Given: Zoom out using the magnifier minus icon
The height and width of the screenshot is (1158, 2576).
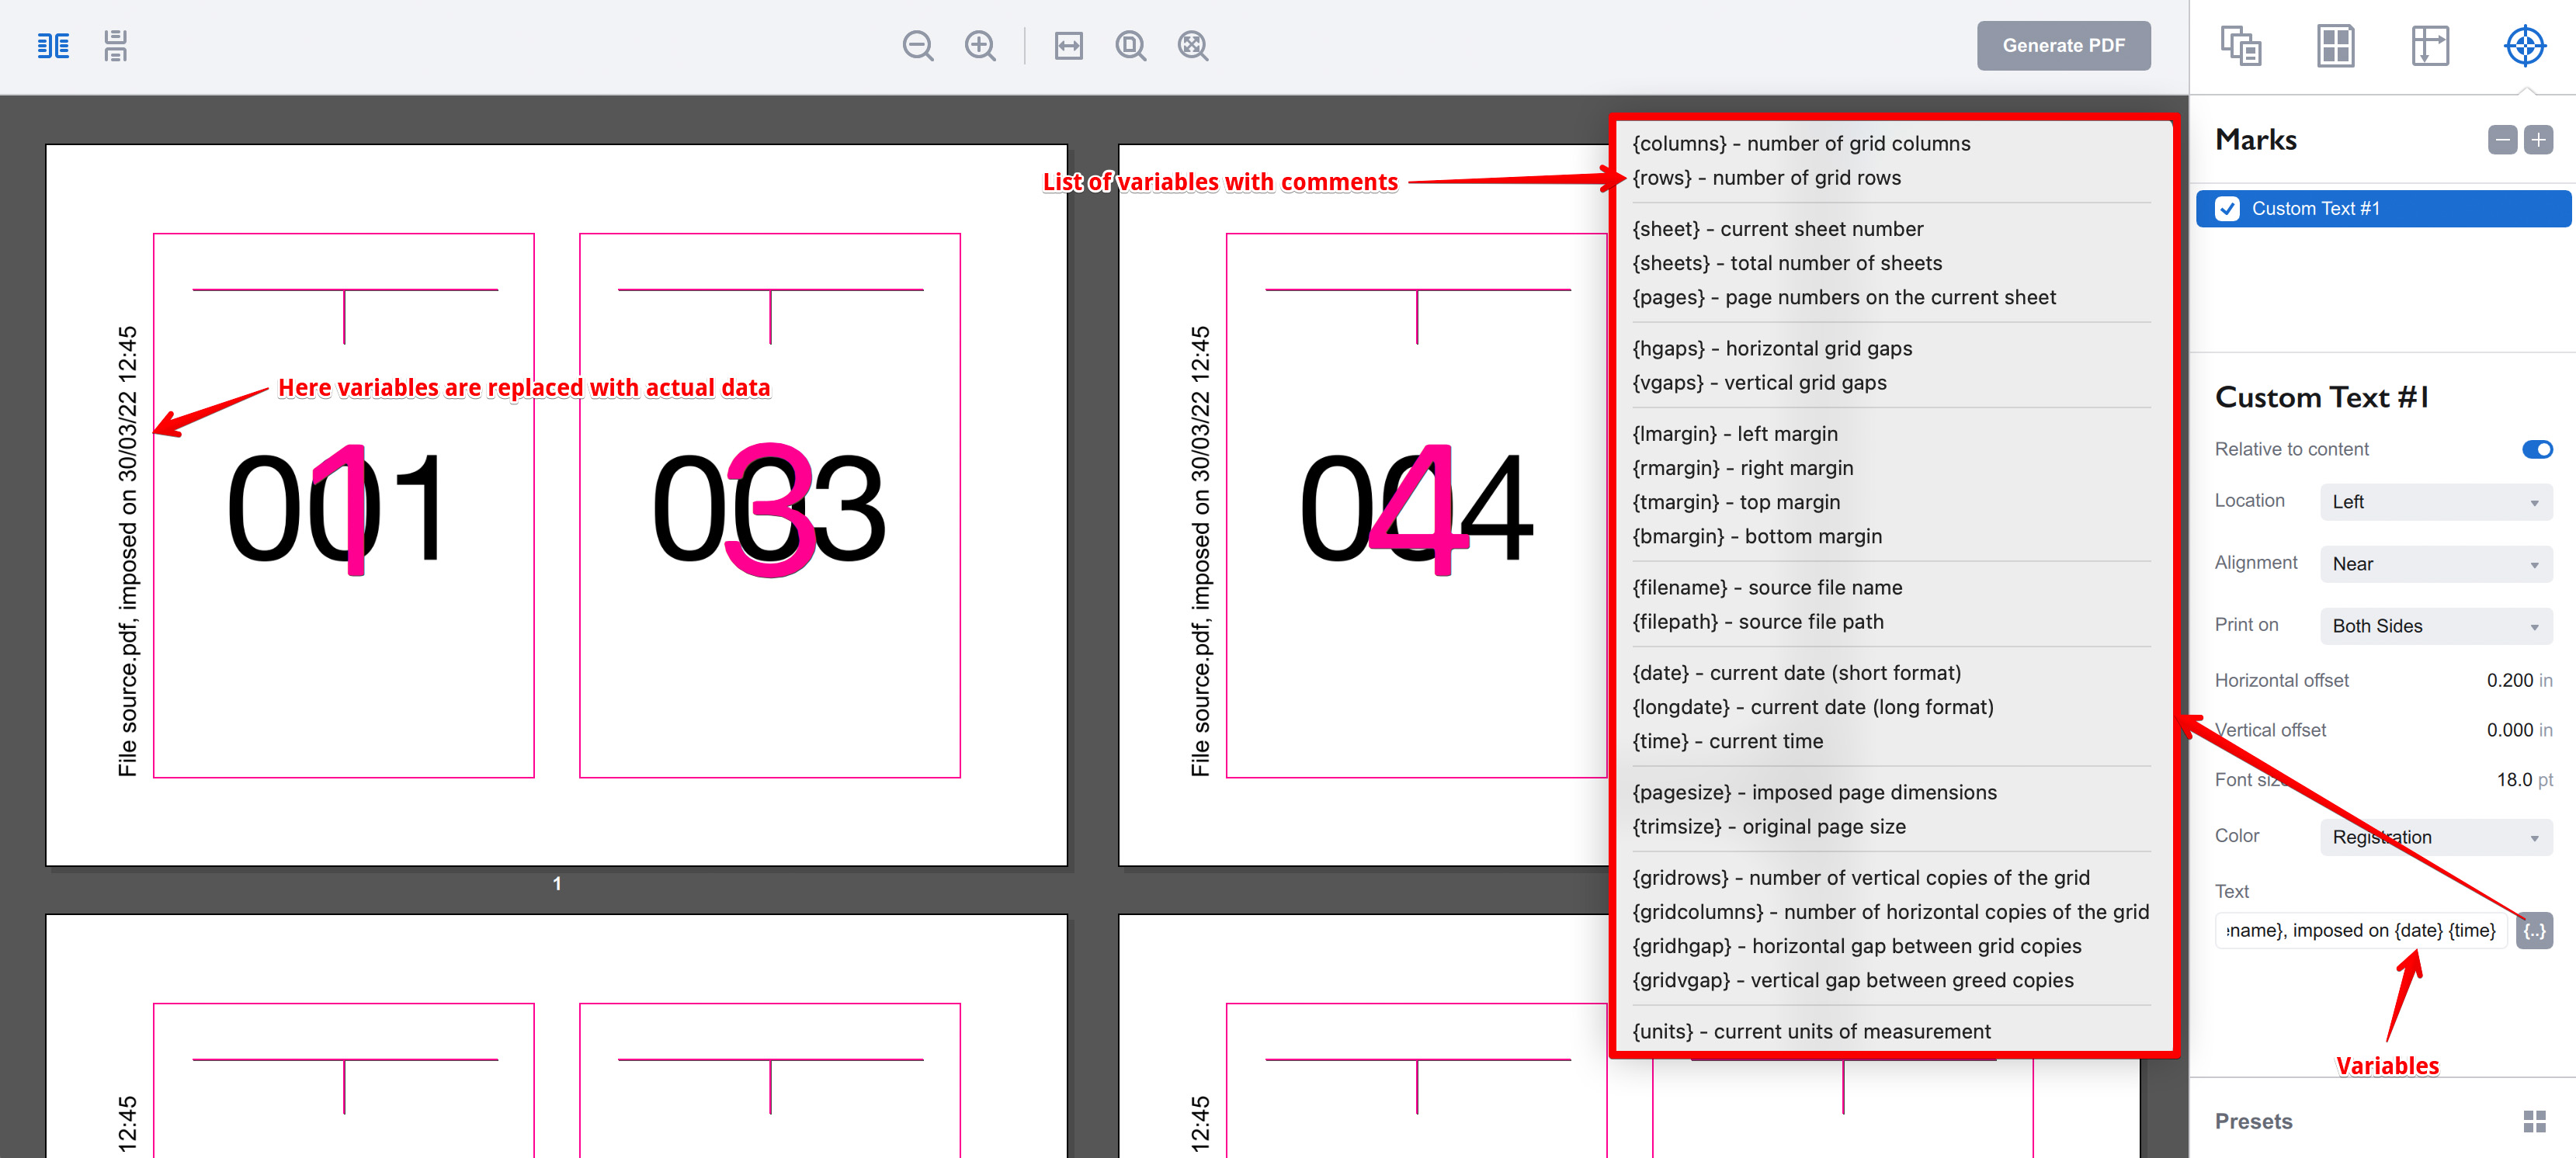Looking at the screenshot, I should point(917,46).
